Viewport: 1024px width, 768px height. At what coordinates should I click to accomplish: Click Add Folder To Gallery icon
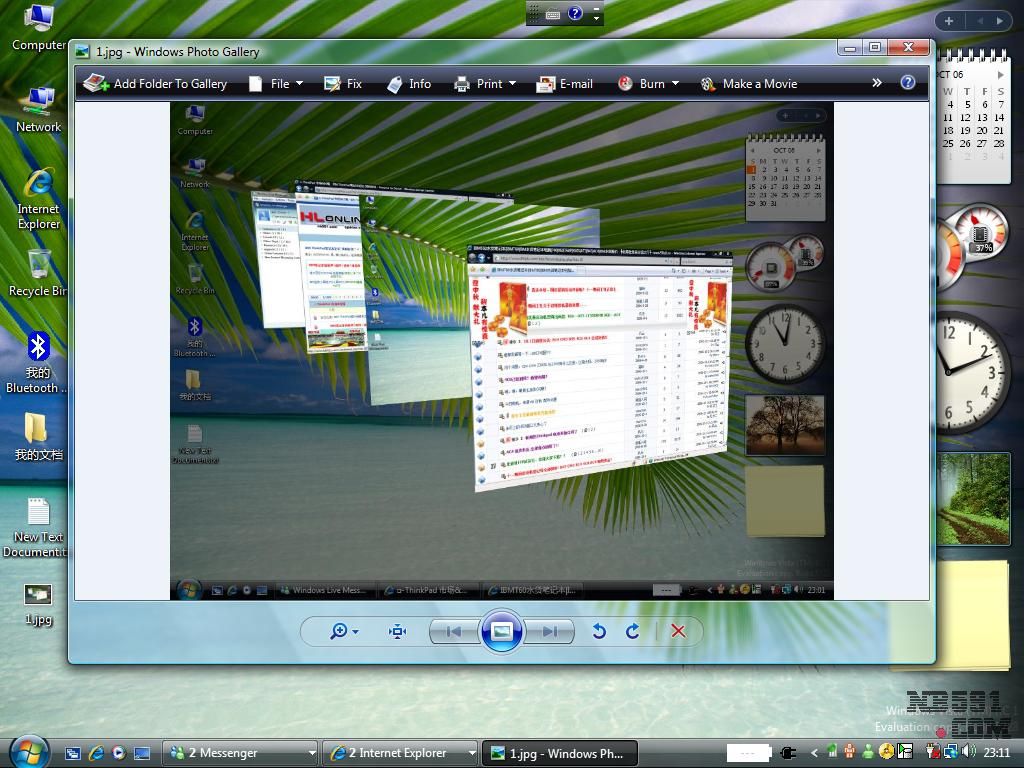pyautogui.click(x=97, y=84)
